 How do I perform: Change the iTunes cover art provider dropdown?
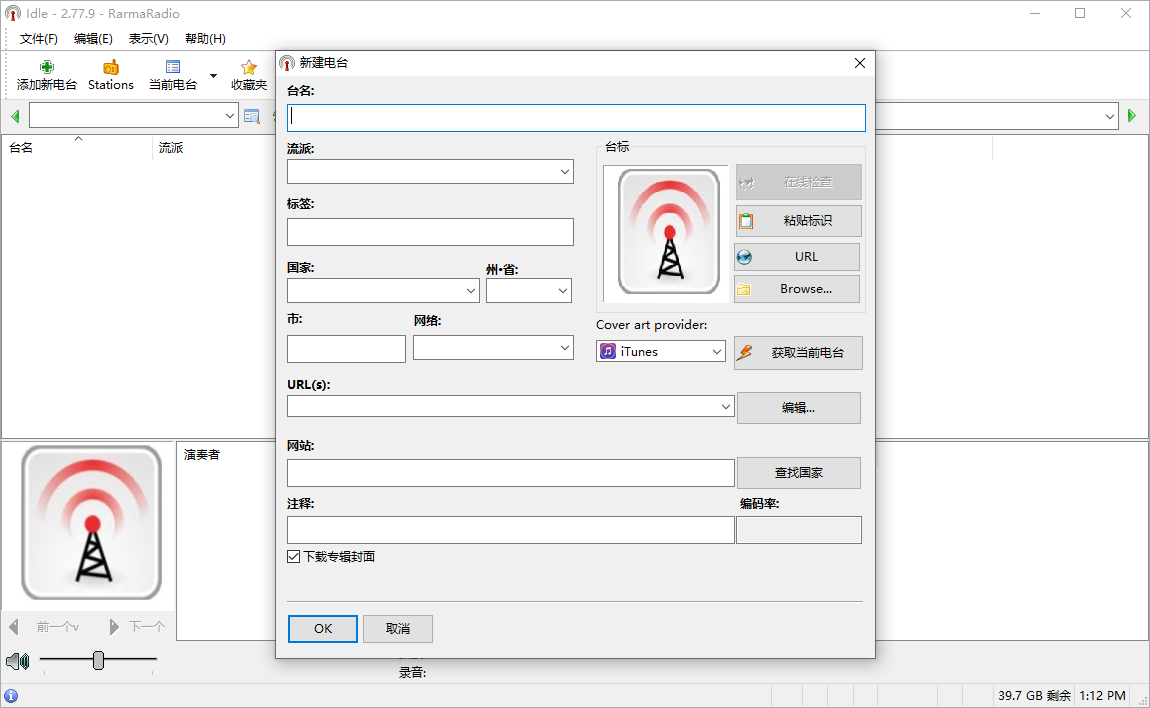[x=715, y=351]
